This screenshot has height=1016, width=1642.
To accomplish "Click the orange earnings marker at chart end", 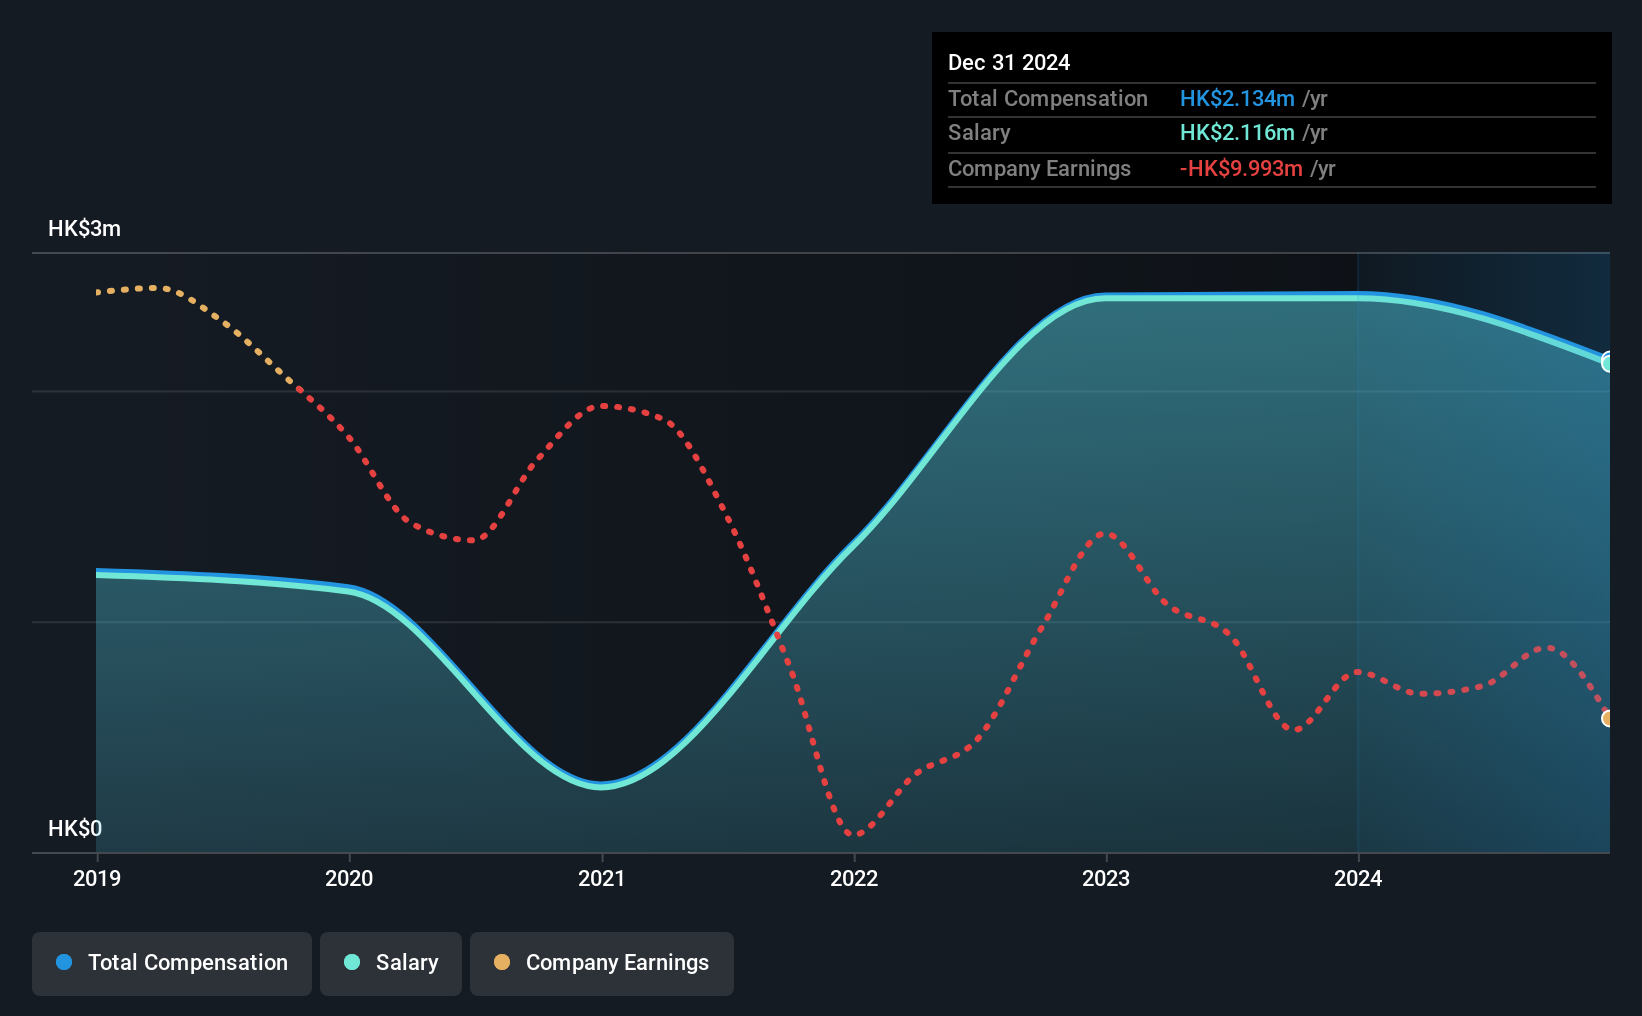I will pos(1608,718).
